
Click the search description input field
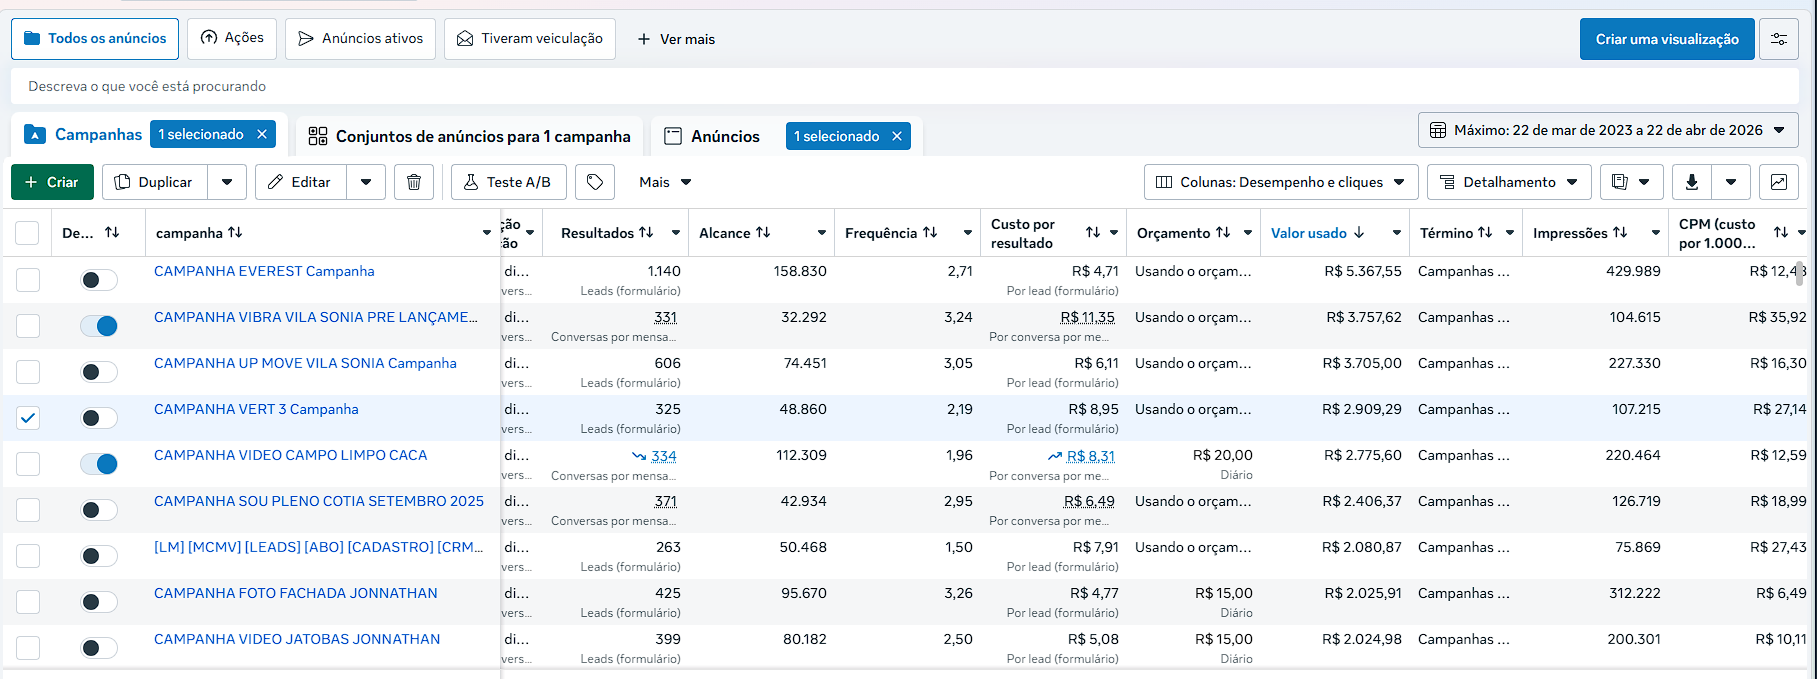point(905,86)
